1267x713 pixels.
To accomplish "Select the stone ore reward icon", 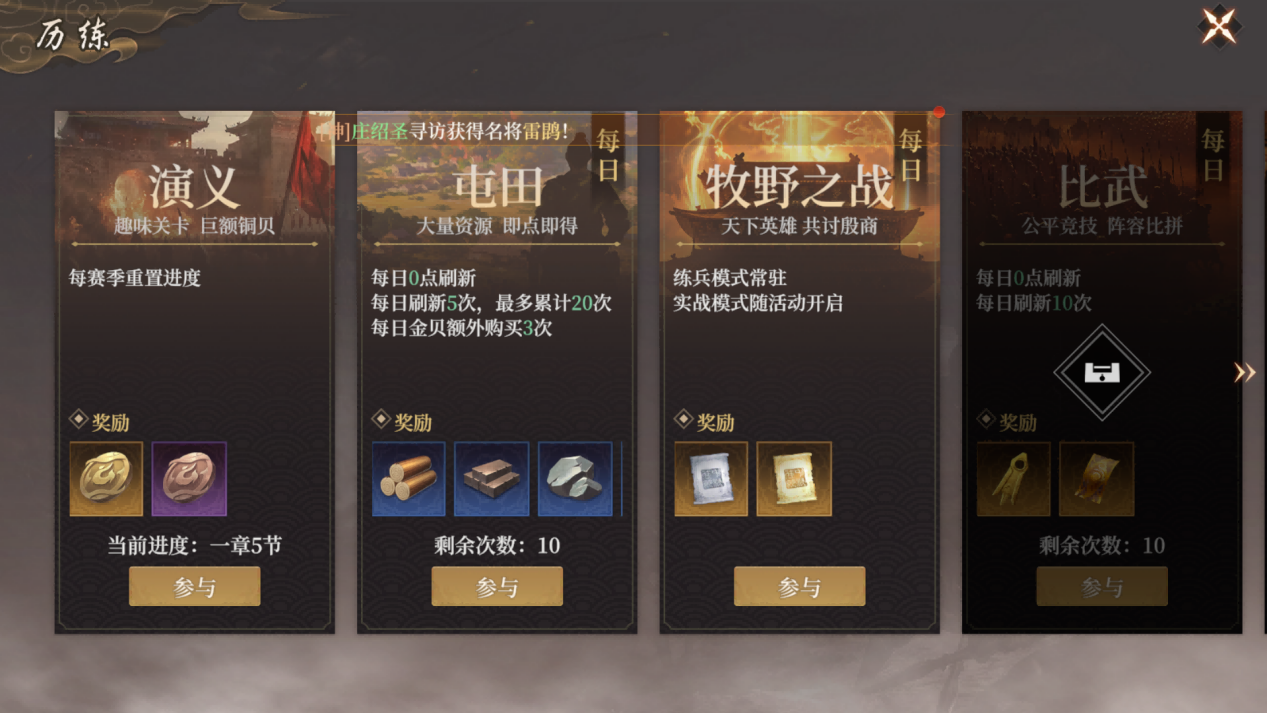I will tap(575, 479).
